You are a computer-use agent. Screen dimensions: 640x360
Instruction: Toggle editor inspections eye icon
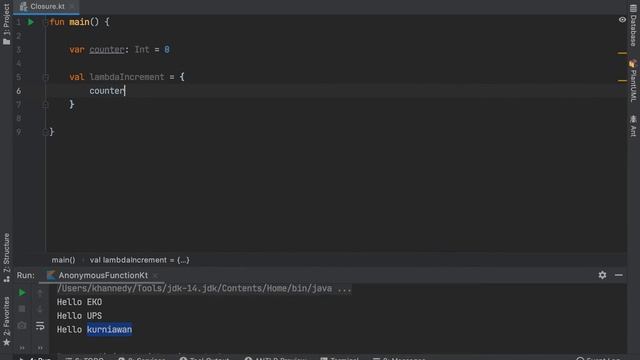coord(622,20)
